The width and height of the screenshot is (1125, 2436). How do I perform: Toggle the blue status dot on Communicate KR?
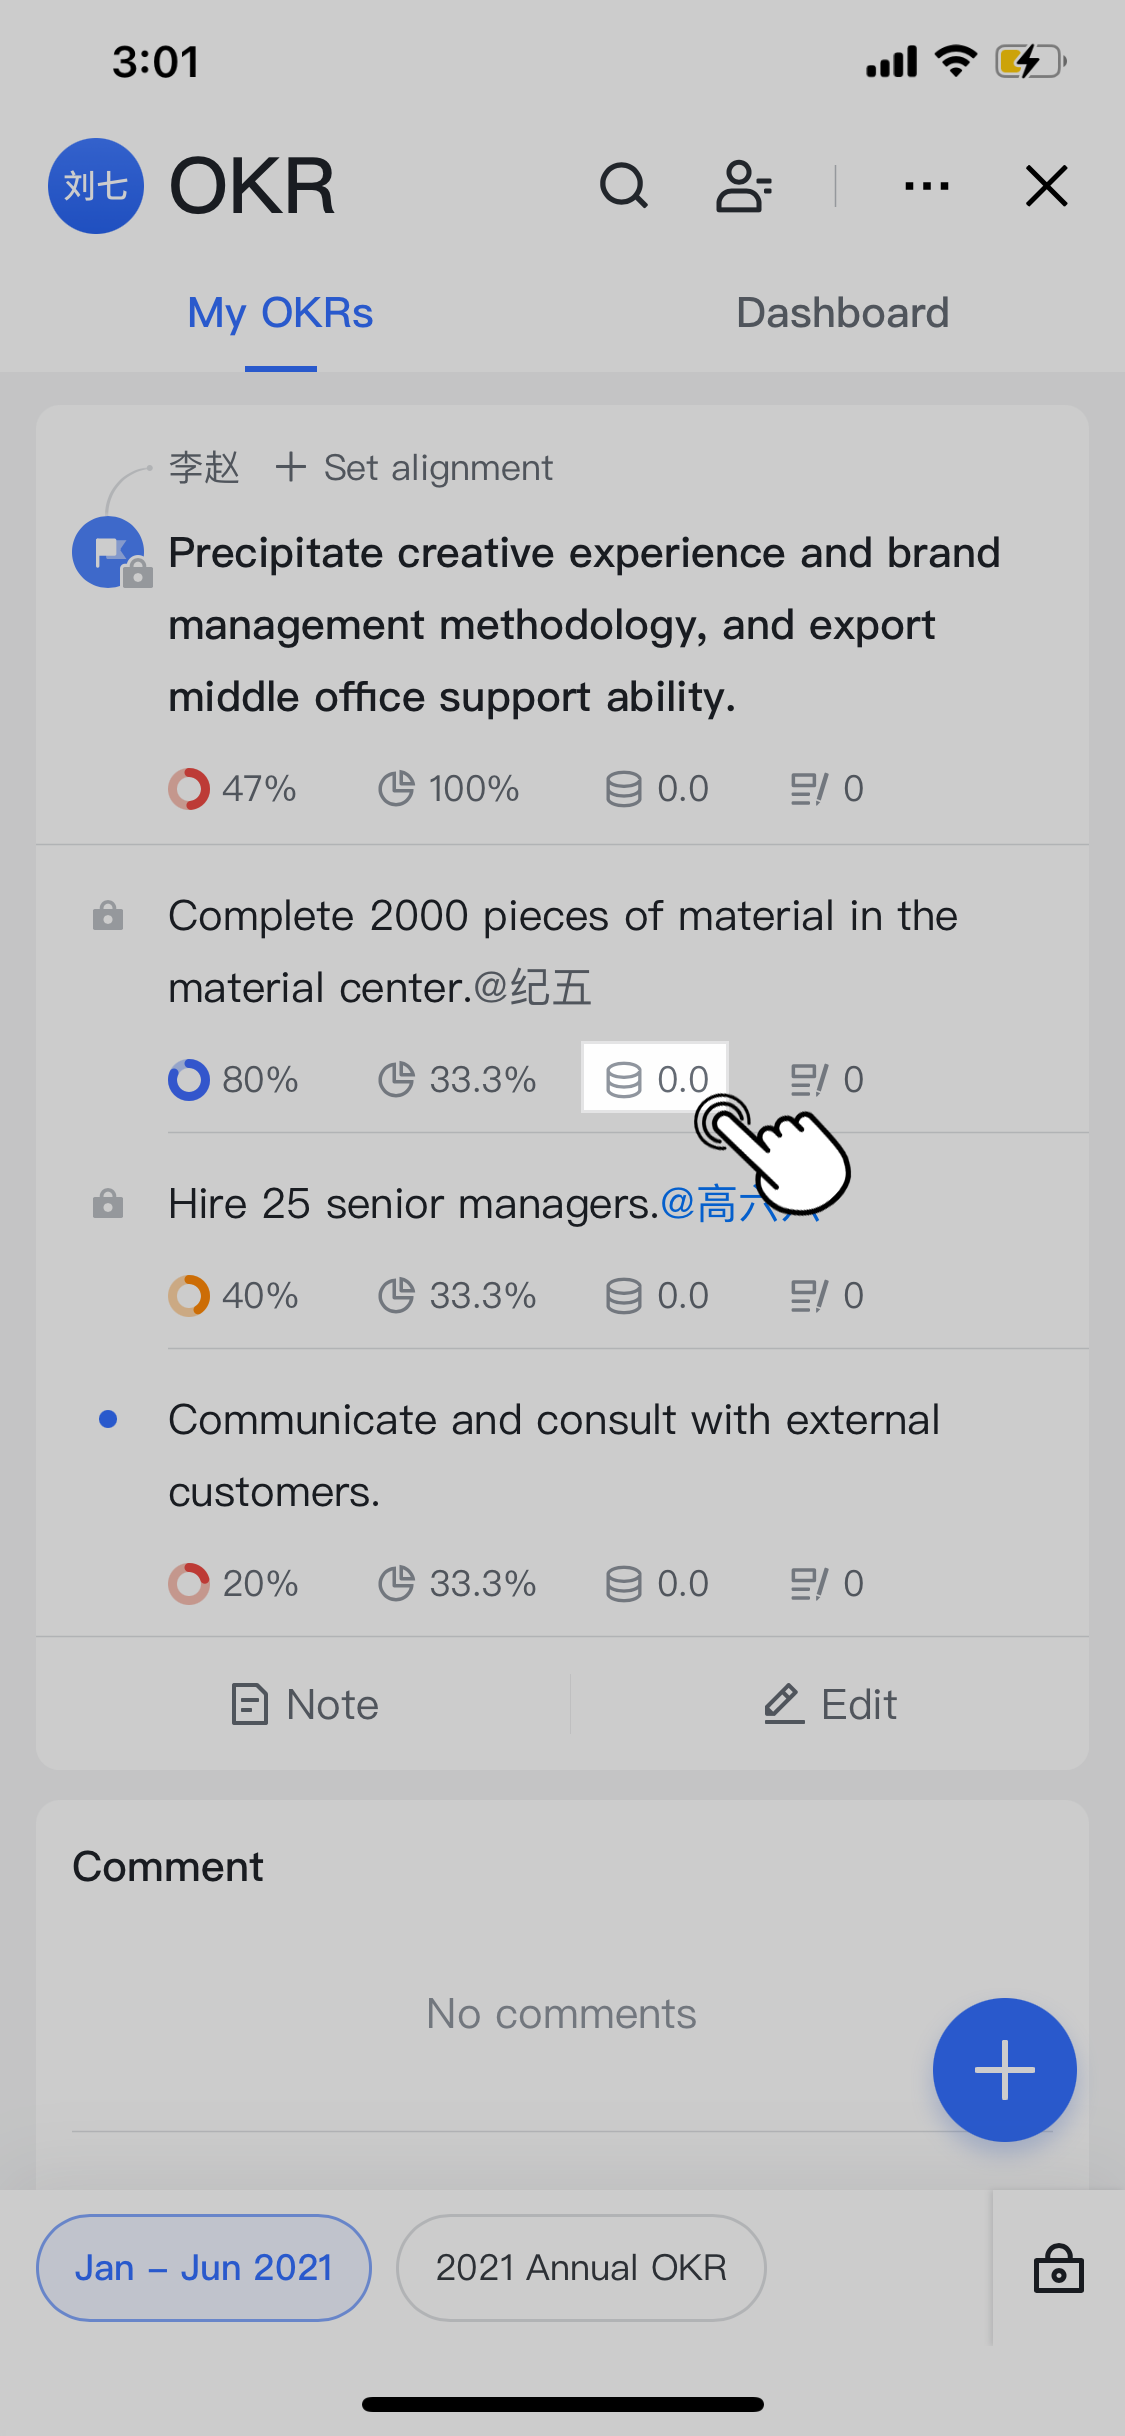(x=109, y=1419)
